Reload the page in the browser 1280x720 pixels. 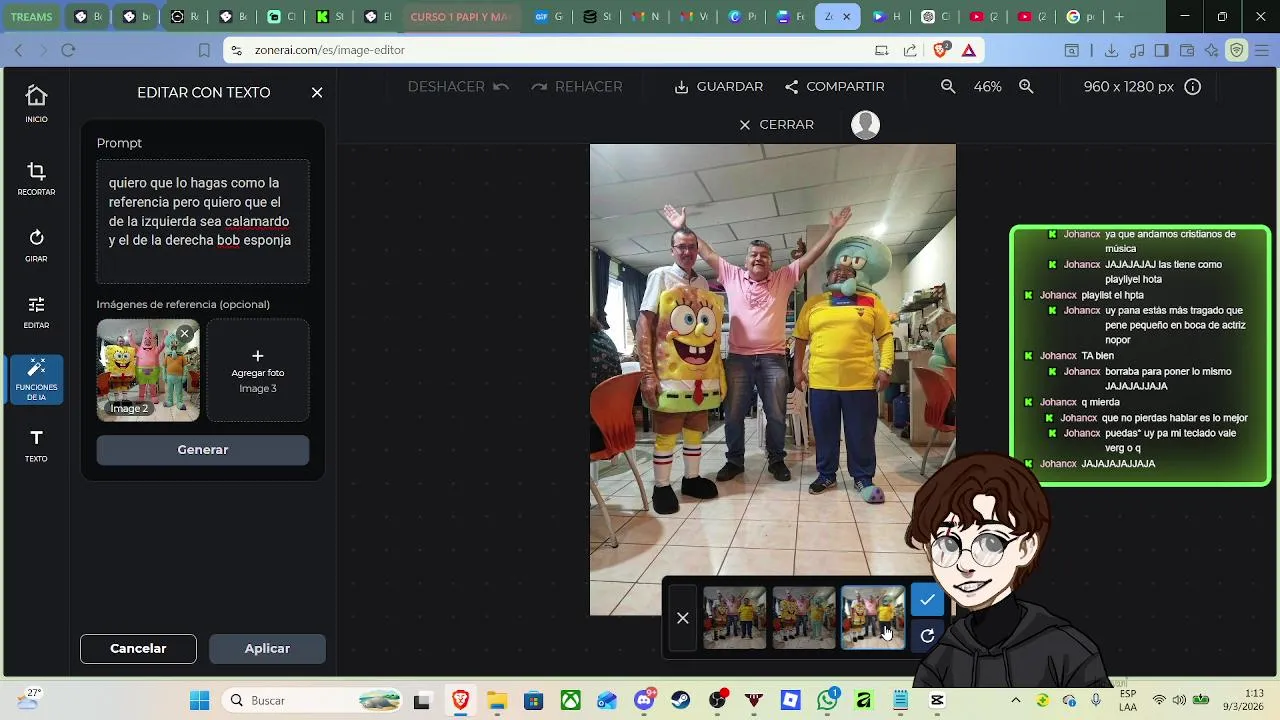68,50
